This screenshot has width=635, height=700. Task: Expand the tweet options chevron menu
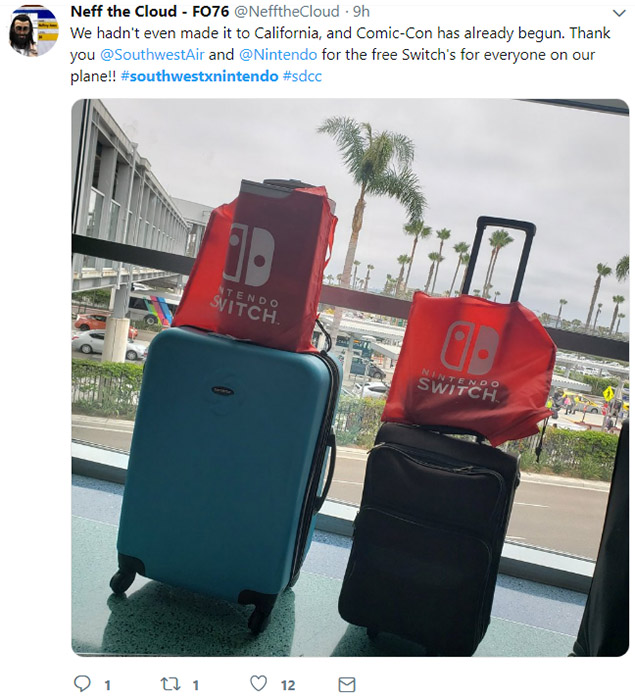619,13
